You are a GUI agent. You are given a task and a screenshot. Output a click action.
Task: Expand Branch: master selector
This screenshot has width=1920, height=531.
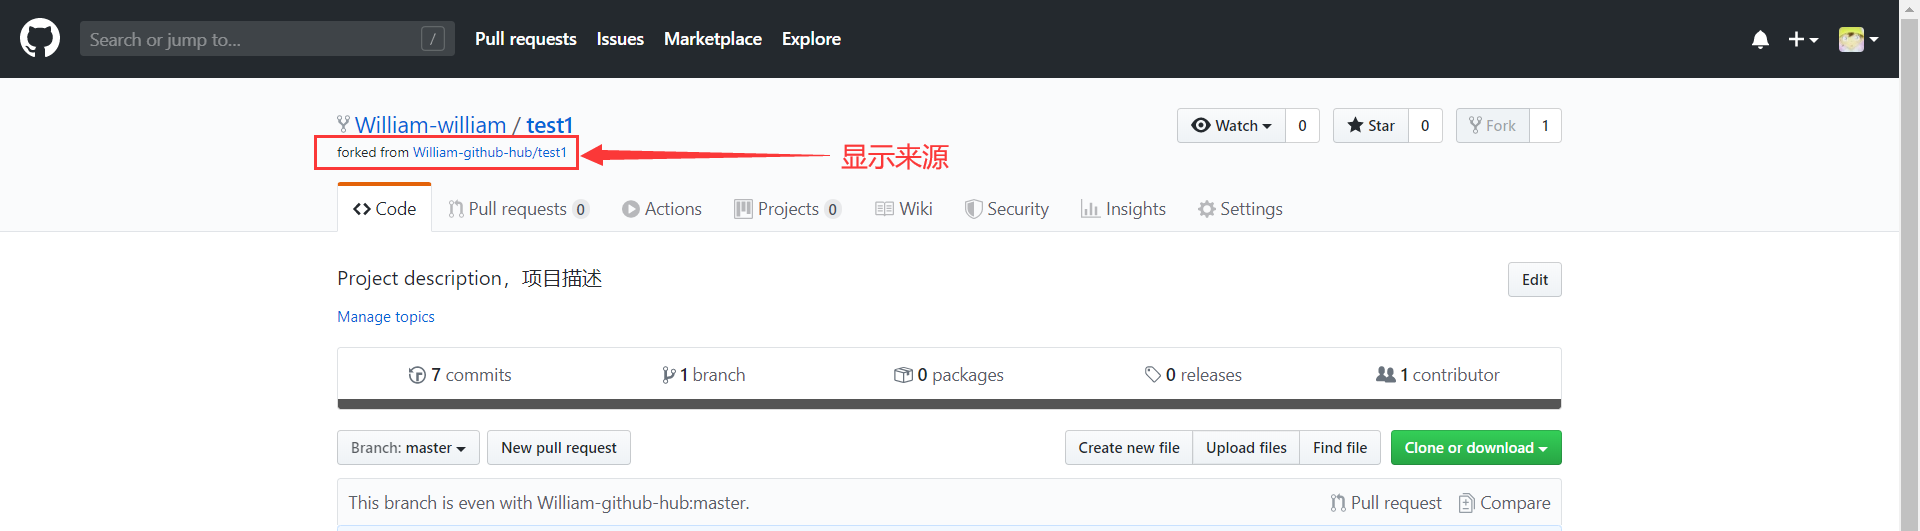(x=408, y=447)
